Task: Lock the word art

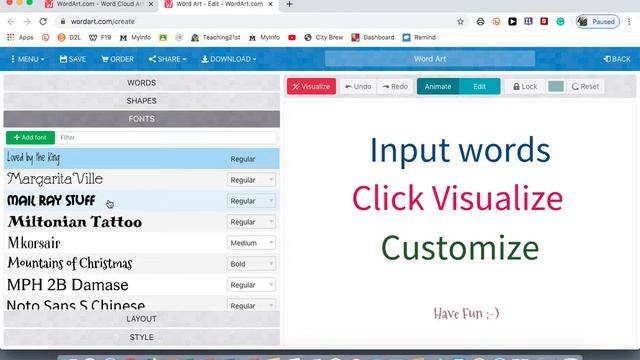Action: click(x=525, y=87)
